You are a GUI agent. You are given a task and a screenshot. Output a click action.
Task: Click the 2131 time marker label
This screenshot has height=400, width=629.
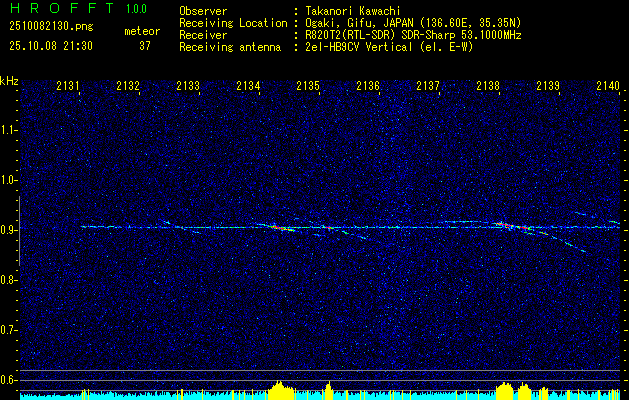tap(67, 86)
